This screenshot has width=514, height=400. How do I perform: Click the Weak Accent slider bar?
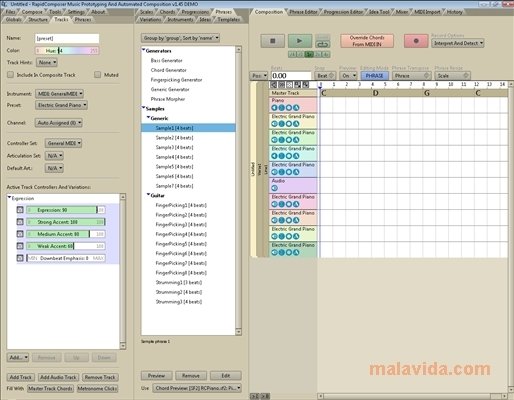(x=66, y=246)
